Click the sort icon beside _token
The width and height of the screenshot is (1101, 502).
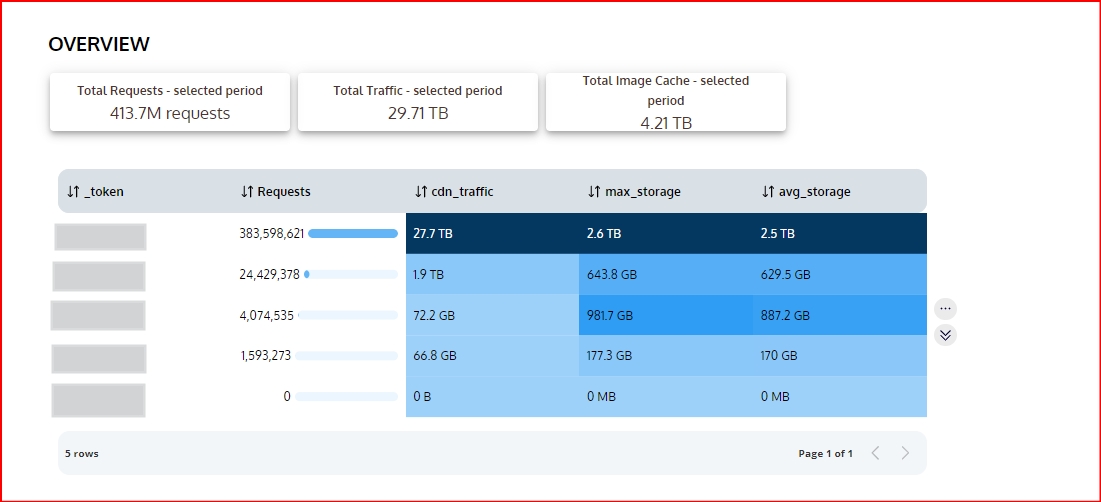[x=73, y=192]
